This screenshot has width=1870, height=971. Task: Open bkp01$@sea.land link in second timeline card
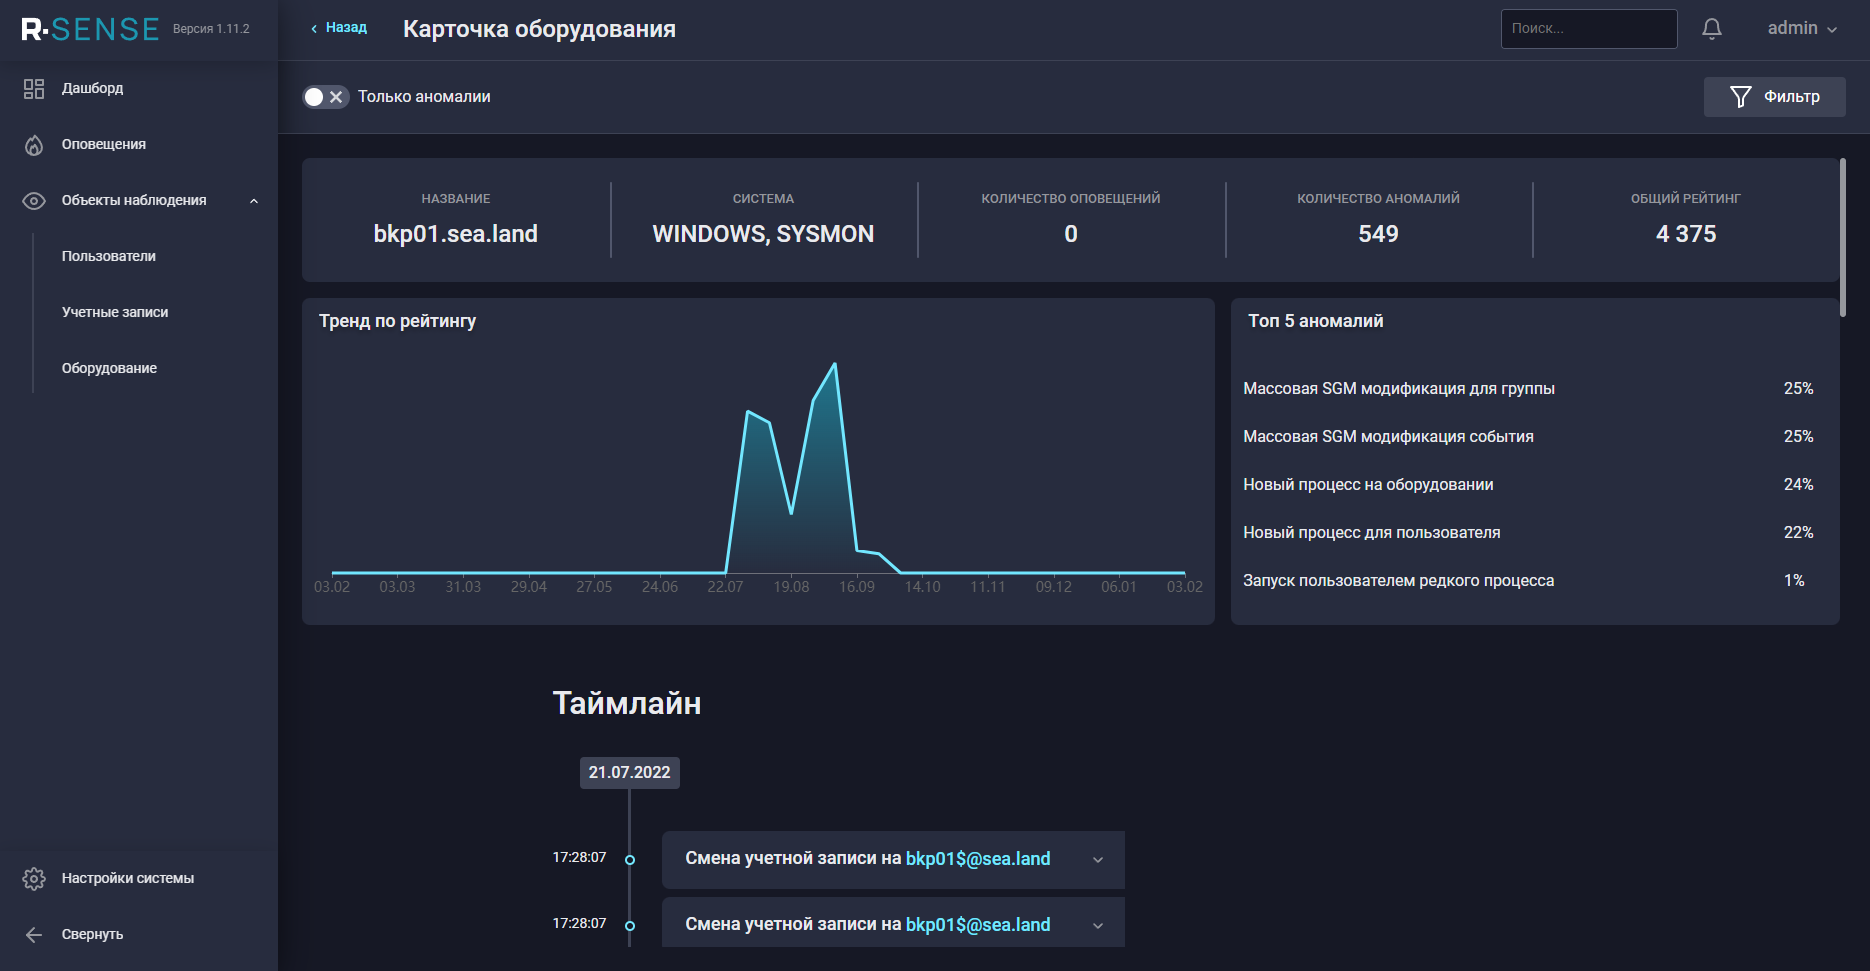click(978, 925)
